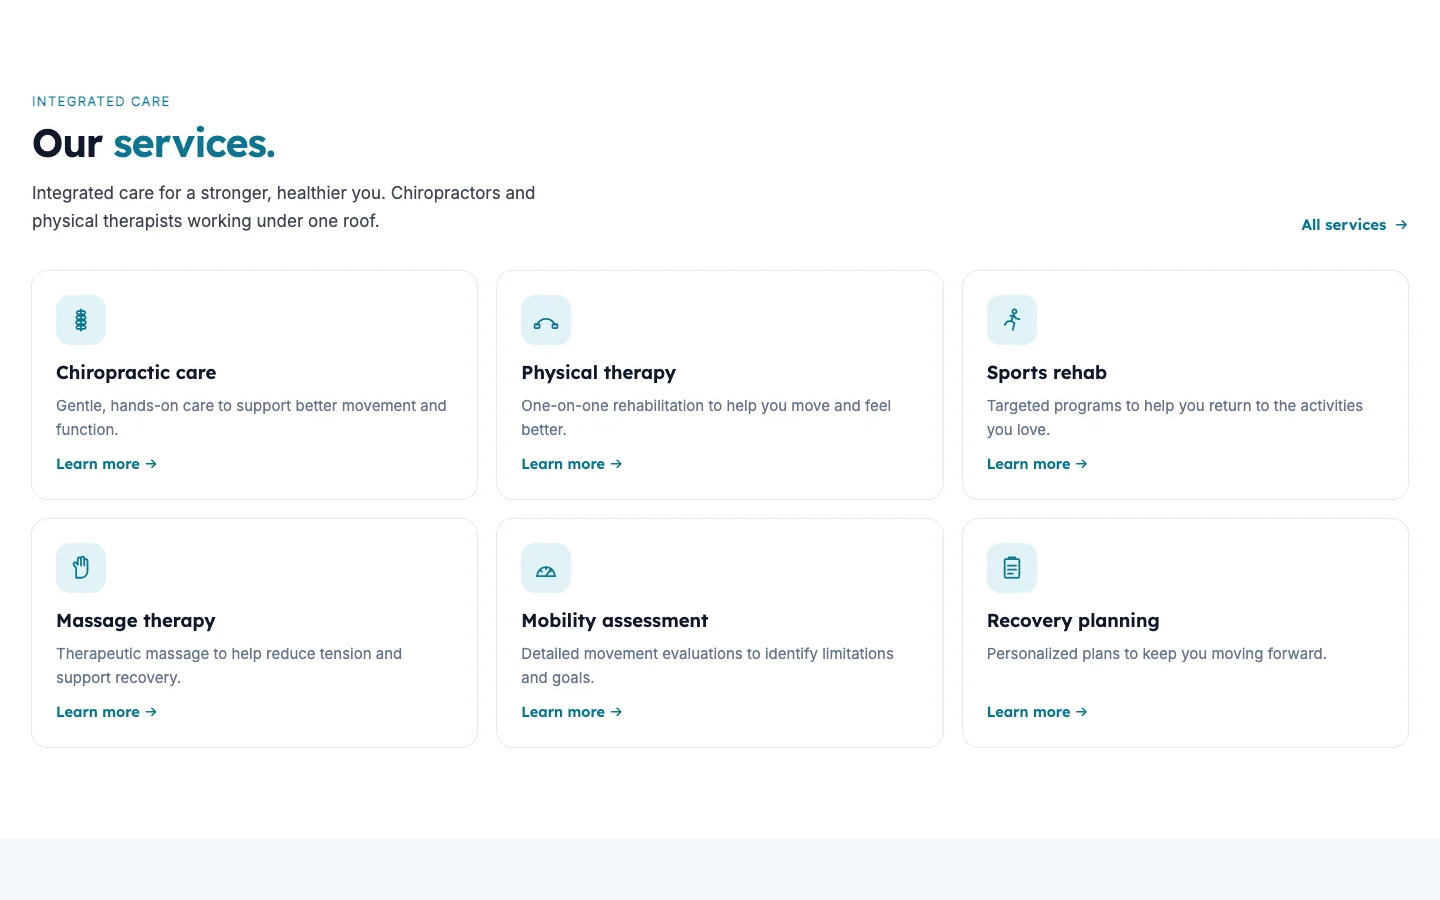This screenshot has height=900, width=1440.
Task: Click the spine icon for Chiropractic care
Action: click(81, 320)
